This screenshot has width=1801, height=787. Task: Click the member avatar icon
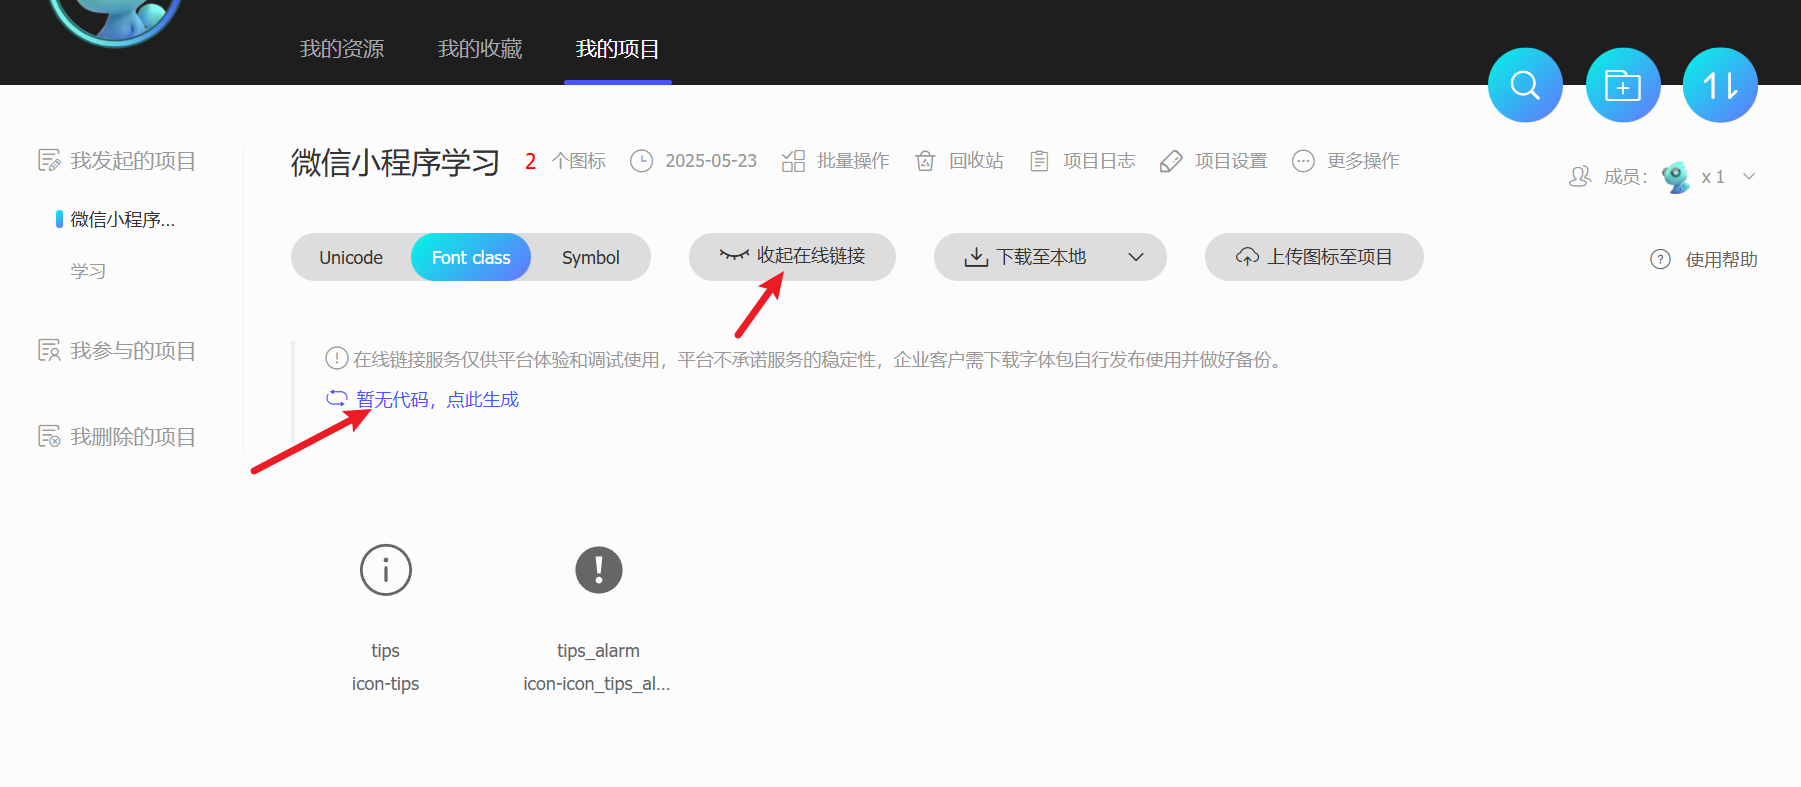click(x=1676, y=177)
